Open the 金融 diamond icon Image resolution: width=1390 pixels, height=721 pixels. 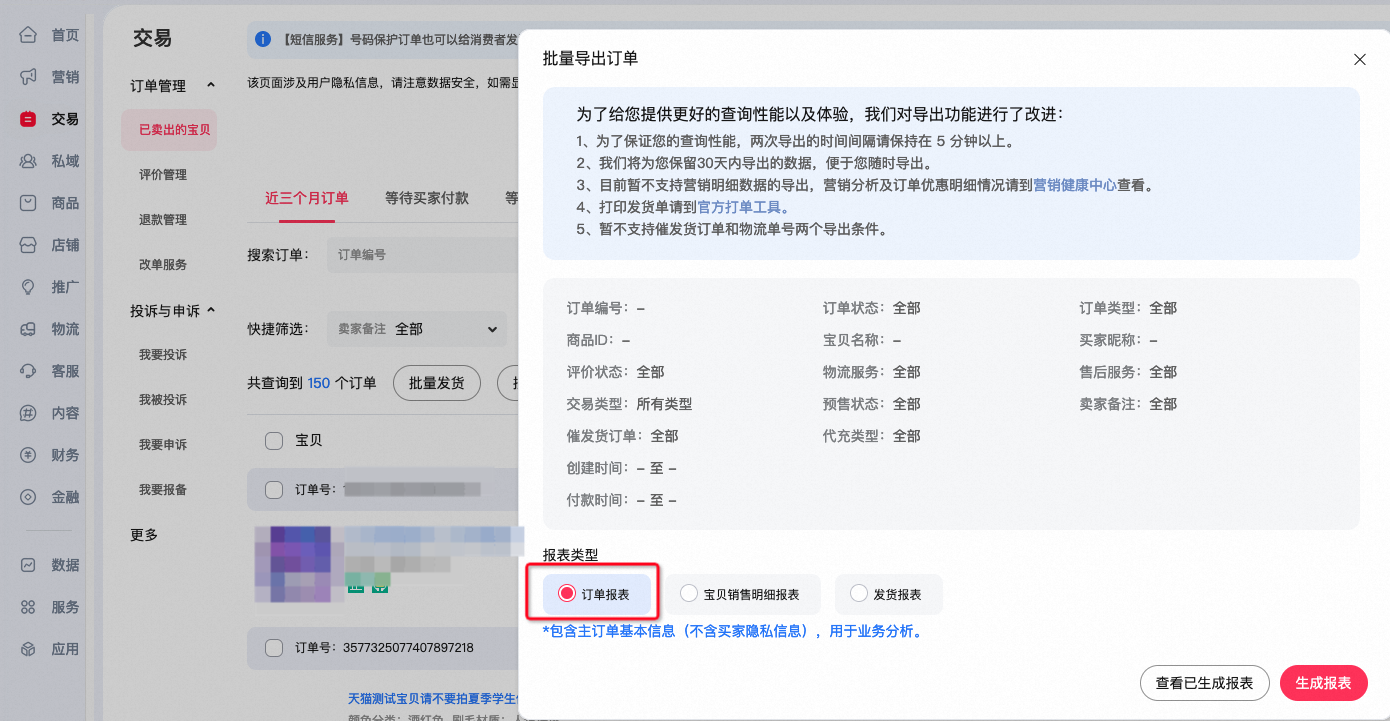[x=29, y=497]
